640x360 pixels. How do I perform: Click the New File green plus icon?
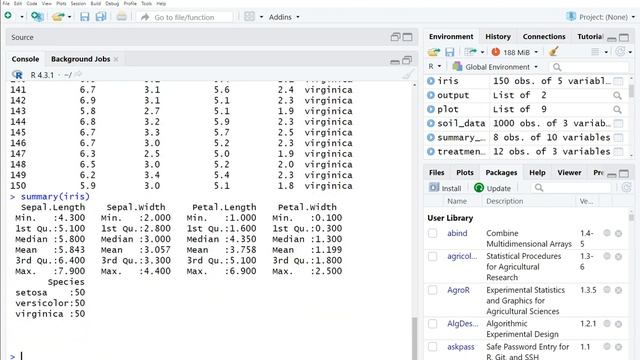point(8,16)
